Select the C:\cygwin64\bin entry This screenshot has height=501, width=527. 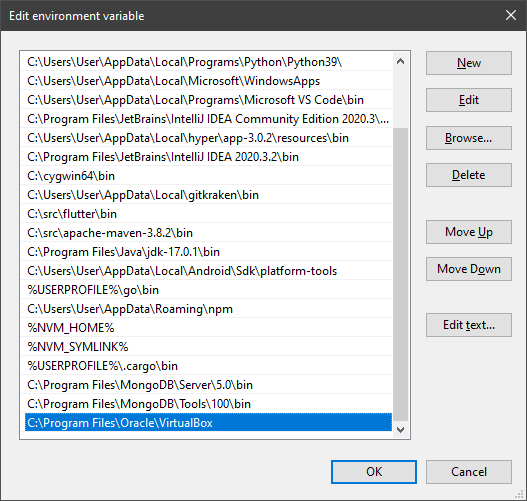pyautogui.click(x=207, y=176)
